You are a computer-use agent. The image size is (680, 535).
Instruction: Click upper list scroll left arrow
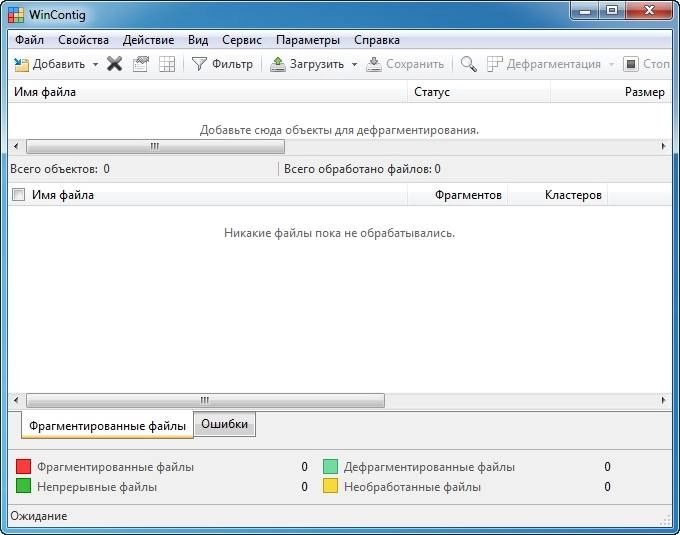[16, 147]
